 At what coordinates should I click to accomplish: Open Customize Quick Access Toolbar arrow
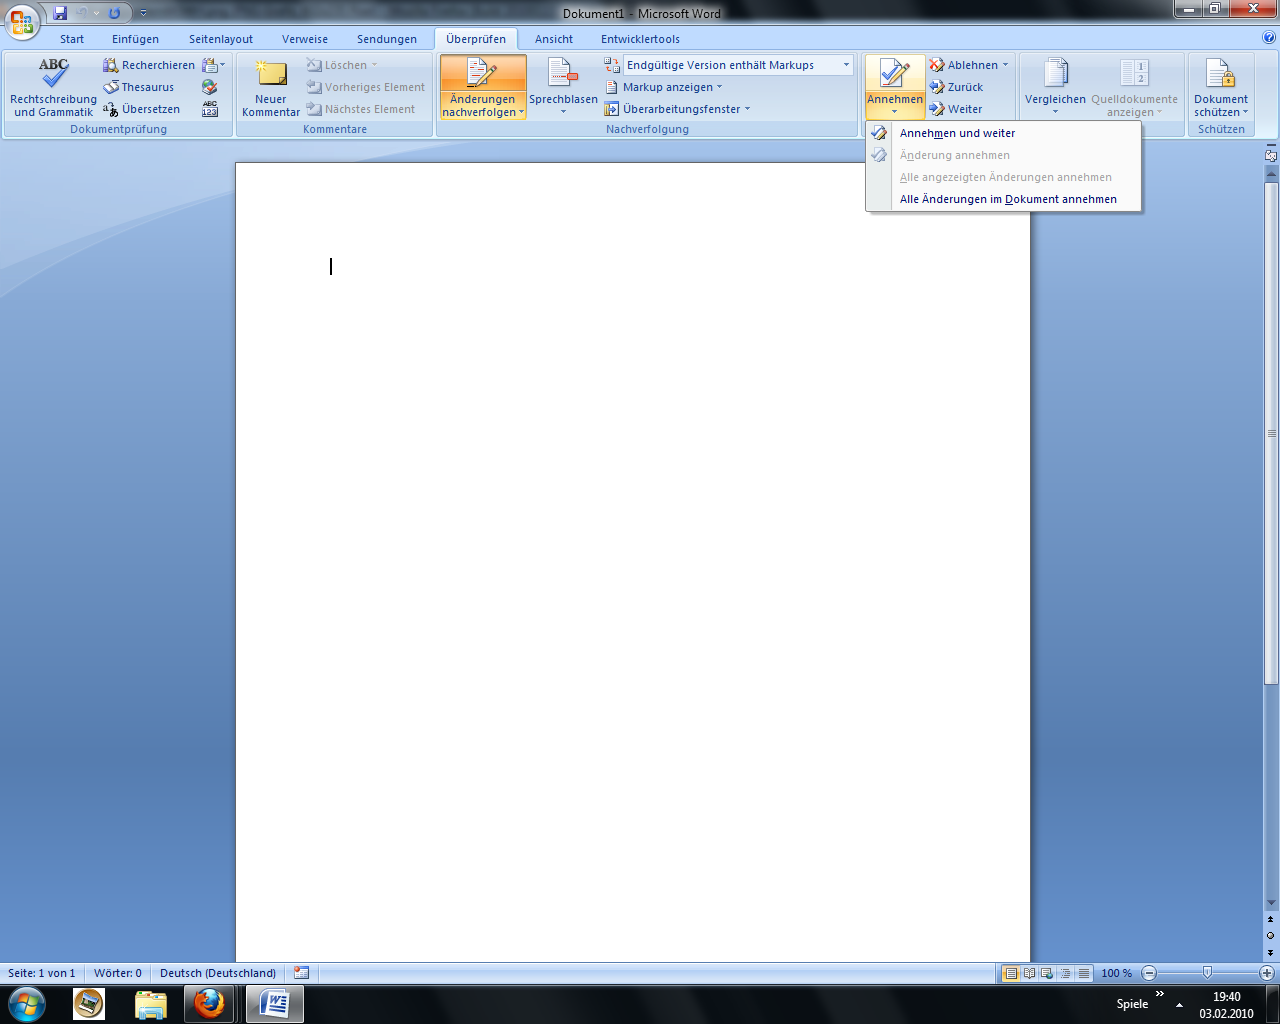(x=143, y=13)
